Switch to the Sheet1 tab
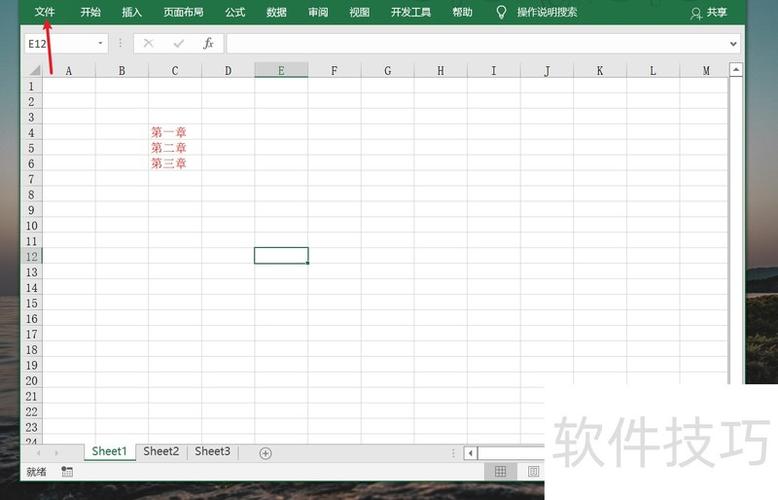 pos(110,451)
